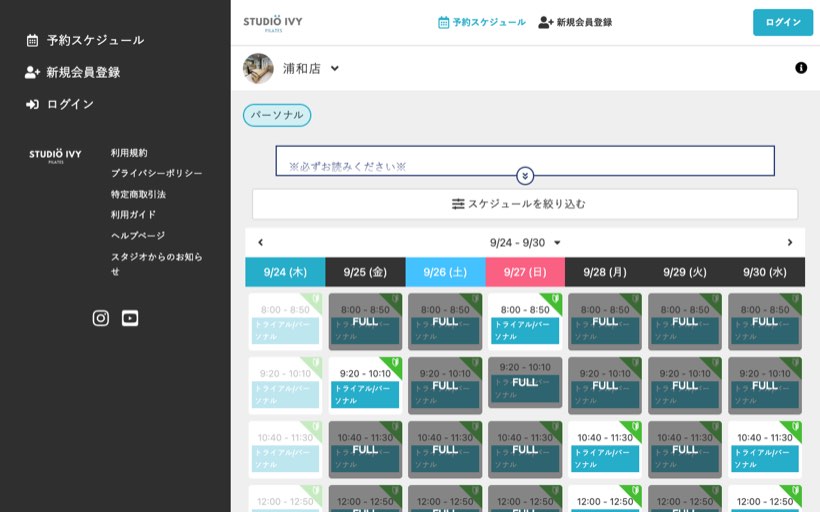Book 9/30 10:40 - 11:30 trial slot
Screen dimensions: 820x512
(765, 450)
